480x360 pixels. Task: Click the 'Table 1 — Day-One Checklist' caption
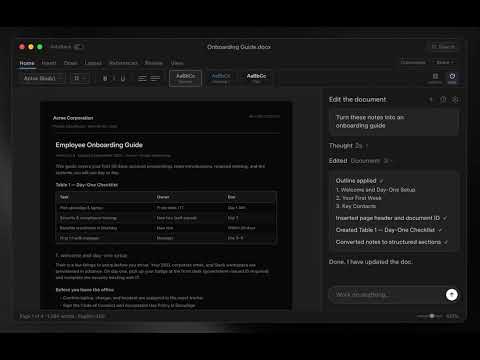[87, 185]
